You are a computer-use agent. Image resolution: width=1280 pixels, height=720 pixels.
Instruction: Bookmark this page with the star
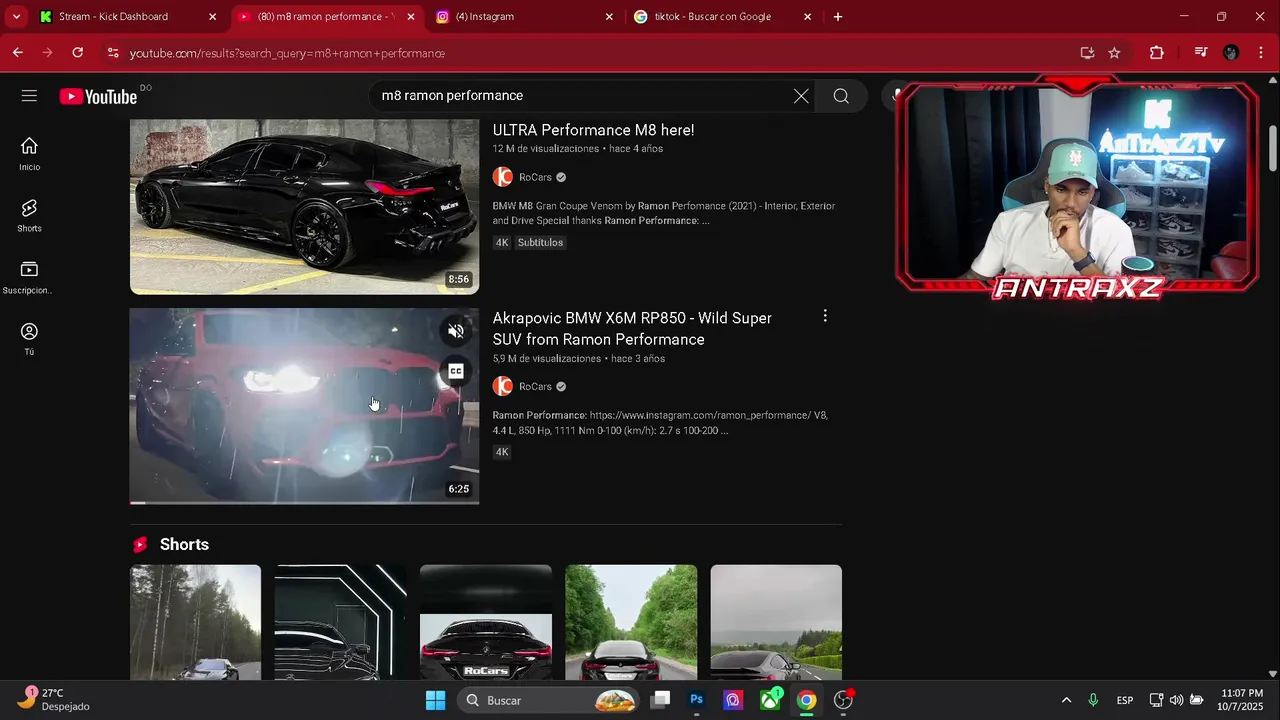pos(1114,53)
